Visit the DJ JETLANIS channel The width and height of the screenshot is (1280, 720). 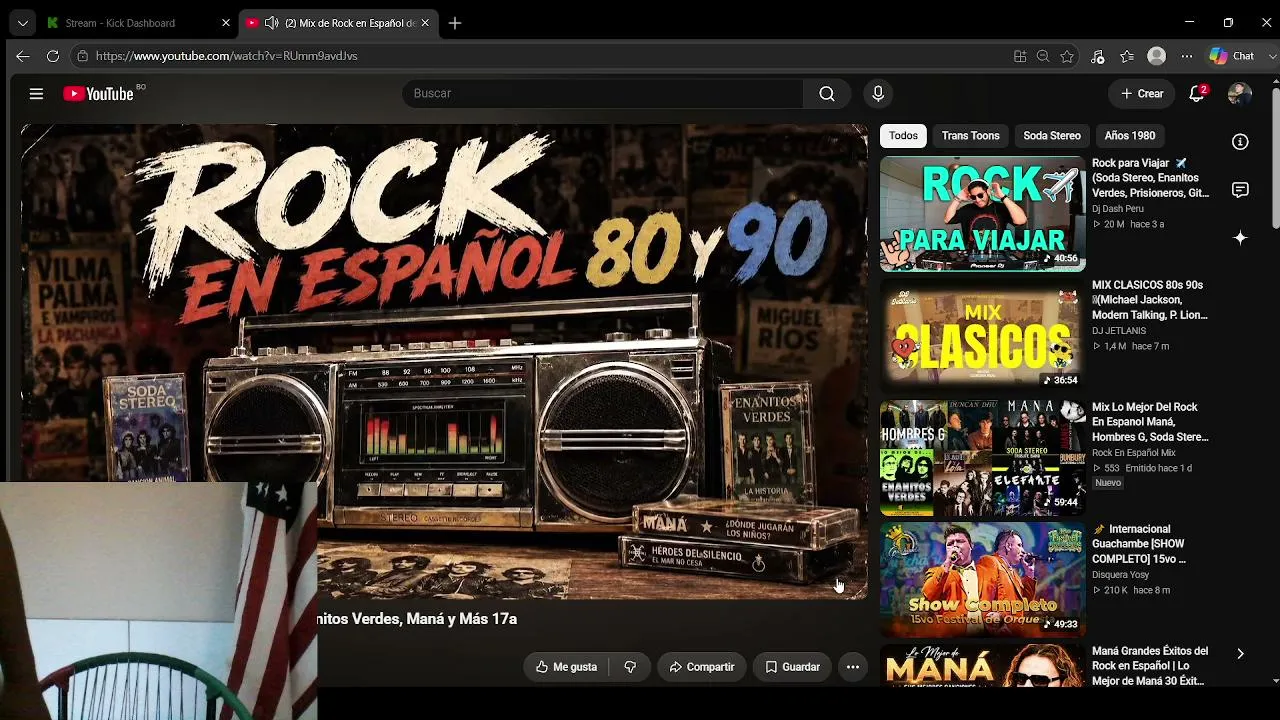click(1119, 331)
